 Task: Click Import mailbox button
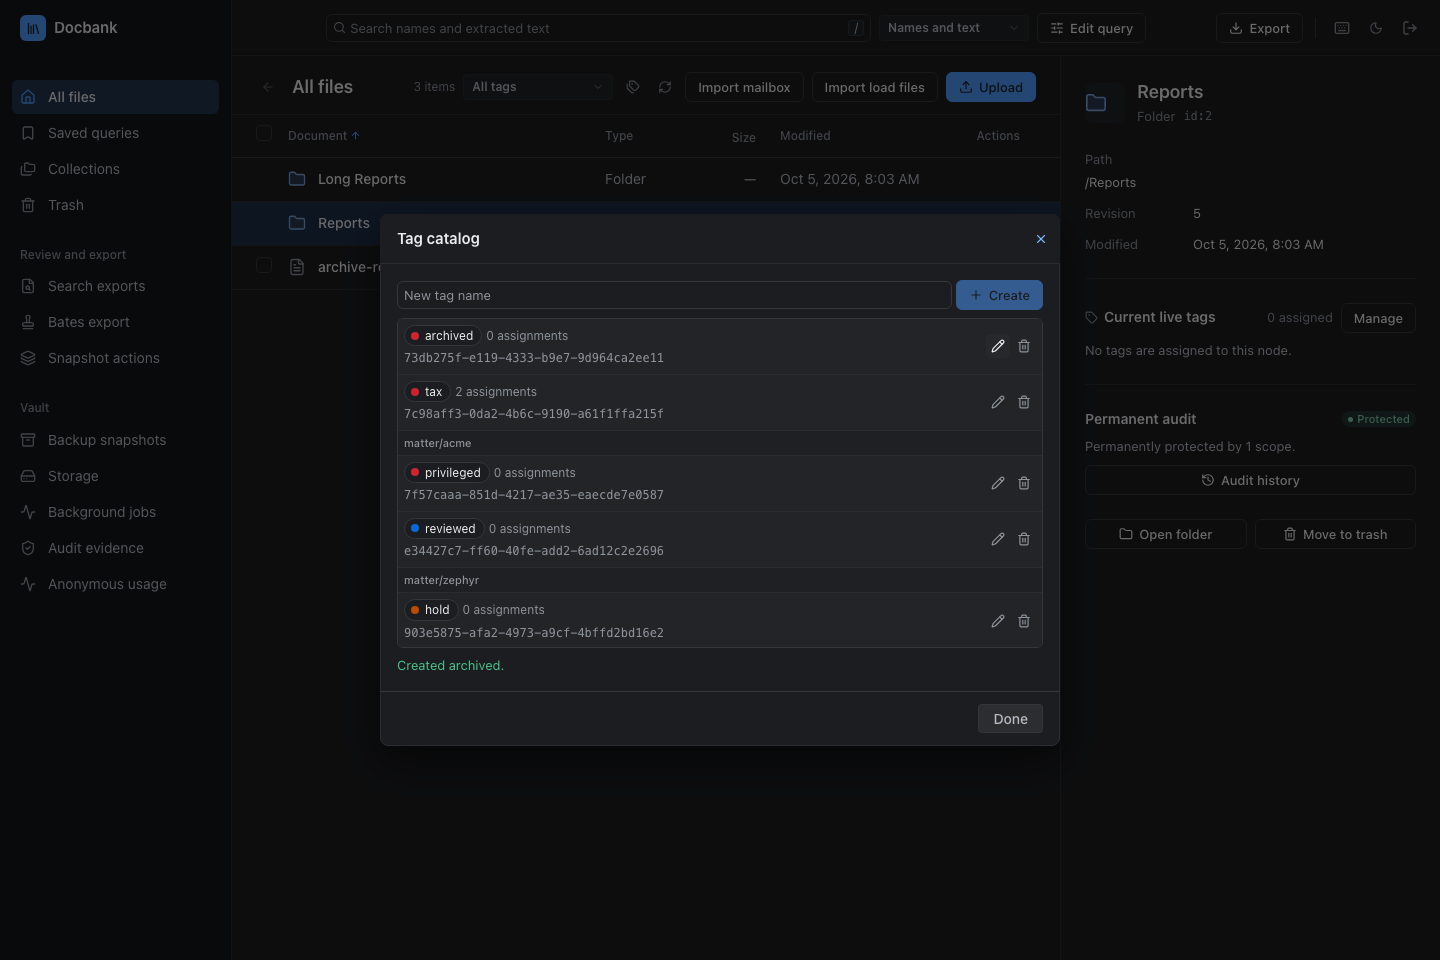pos(744,87)
